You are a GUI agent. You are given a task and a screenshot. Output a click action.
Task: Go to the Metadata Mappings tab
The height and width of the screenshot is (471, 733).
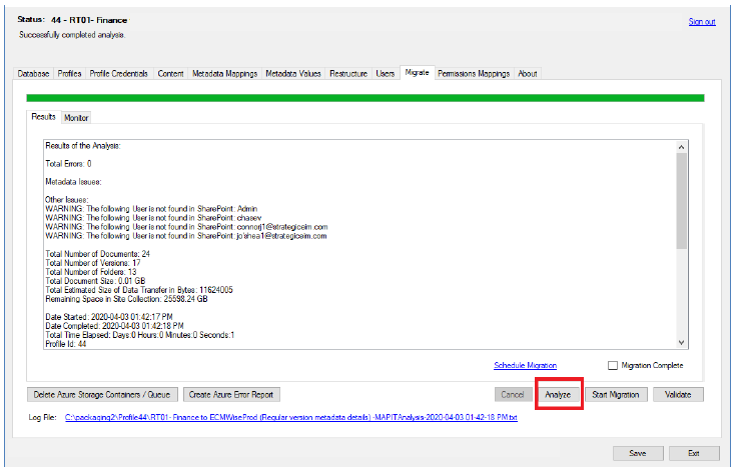[225, 74]
